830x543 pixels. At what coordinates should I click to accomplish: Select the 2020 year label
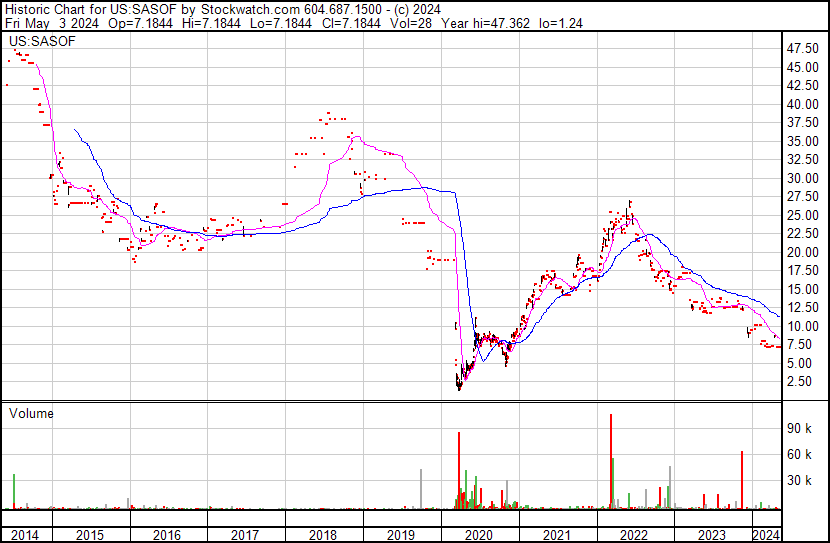[x=479, y=535]
